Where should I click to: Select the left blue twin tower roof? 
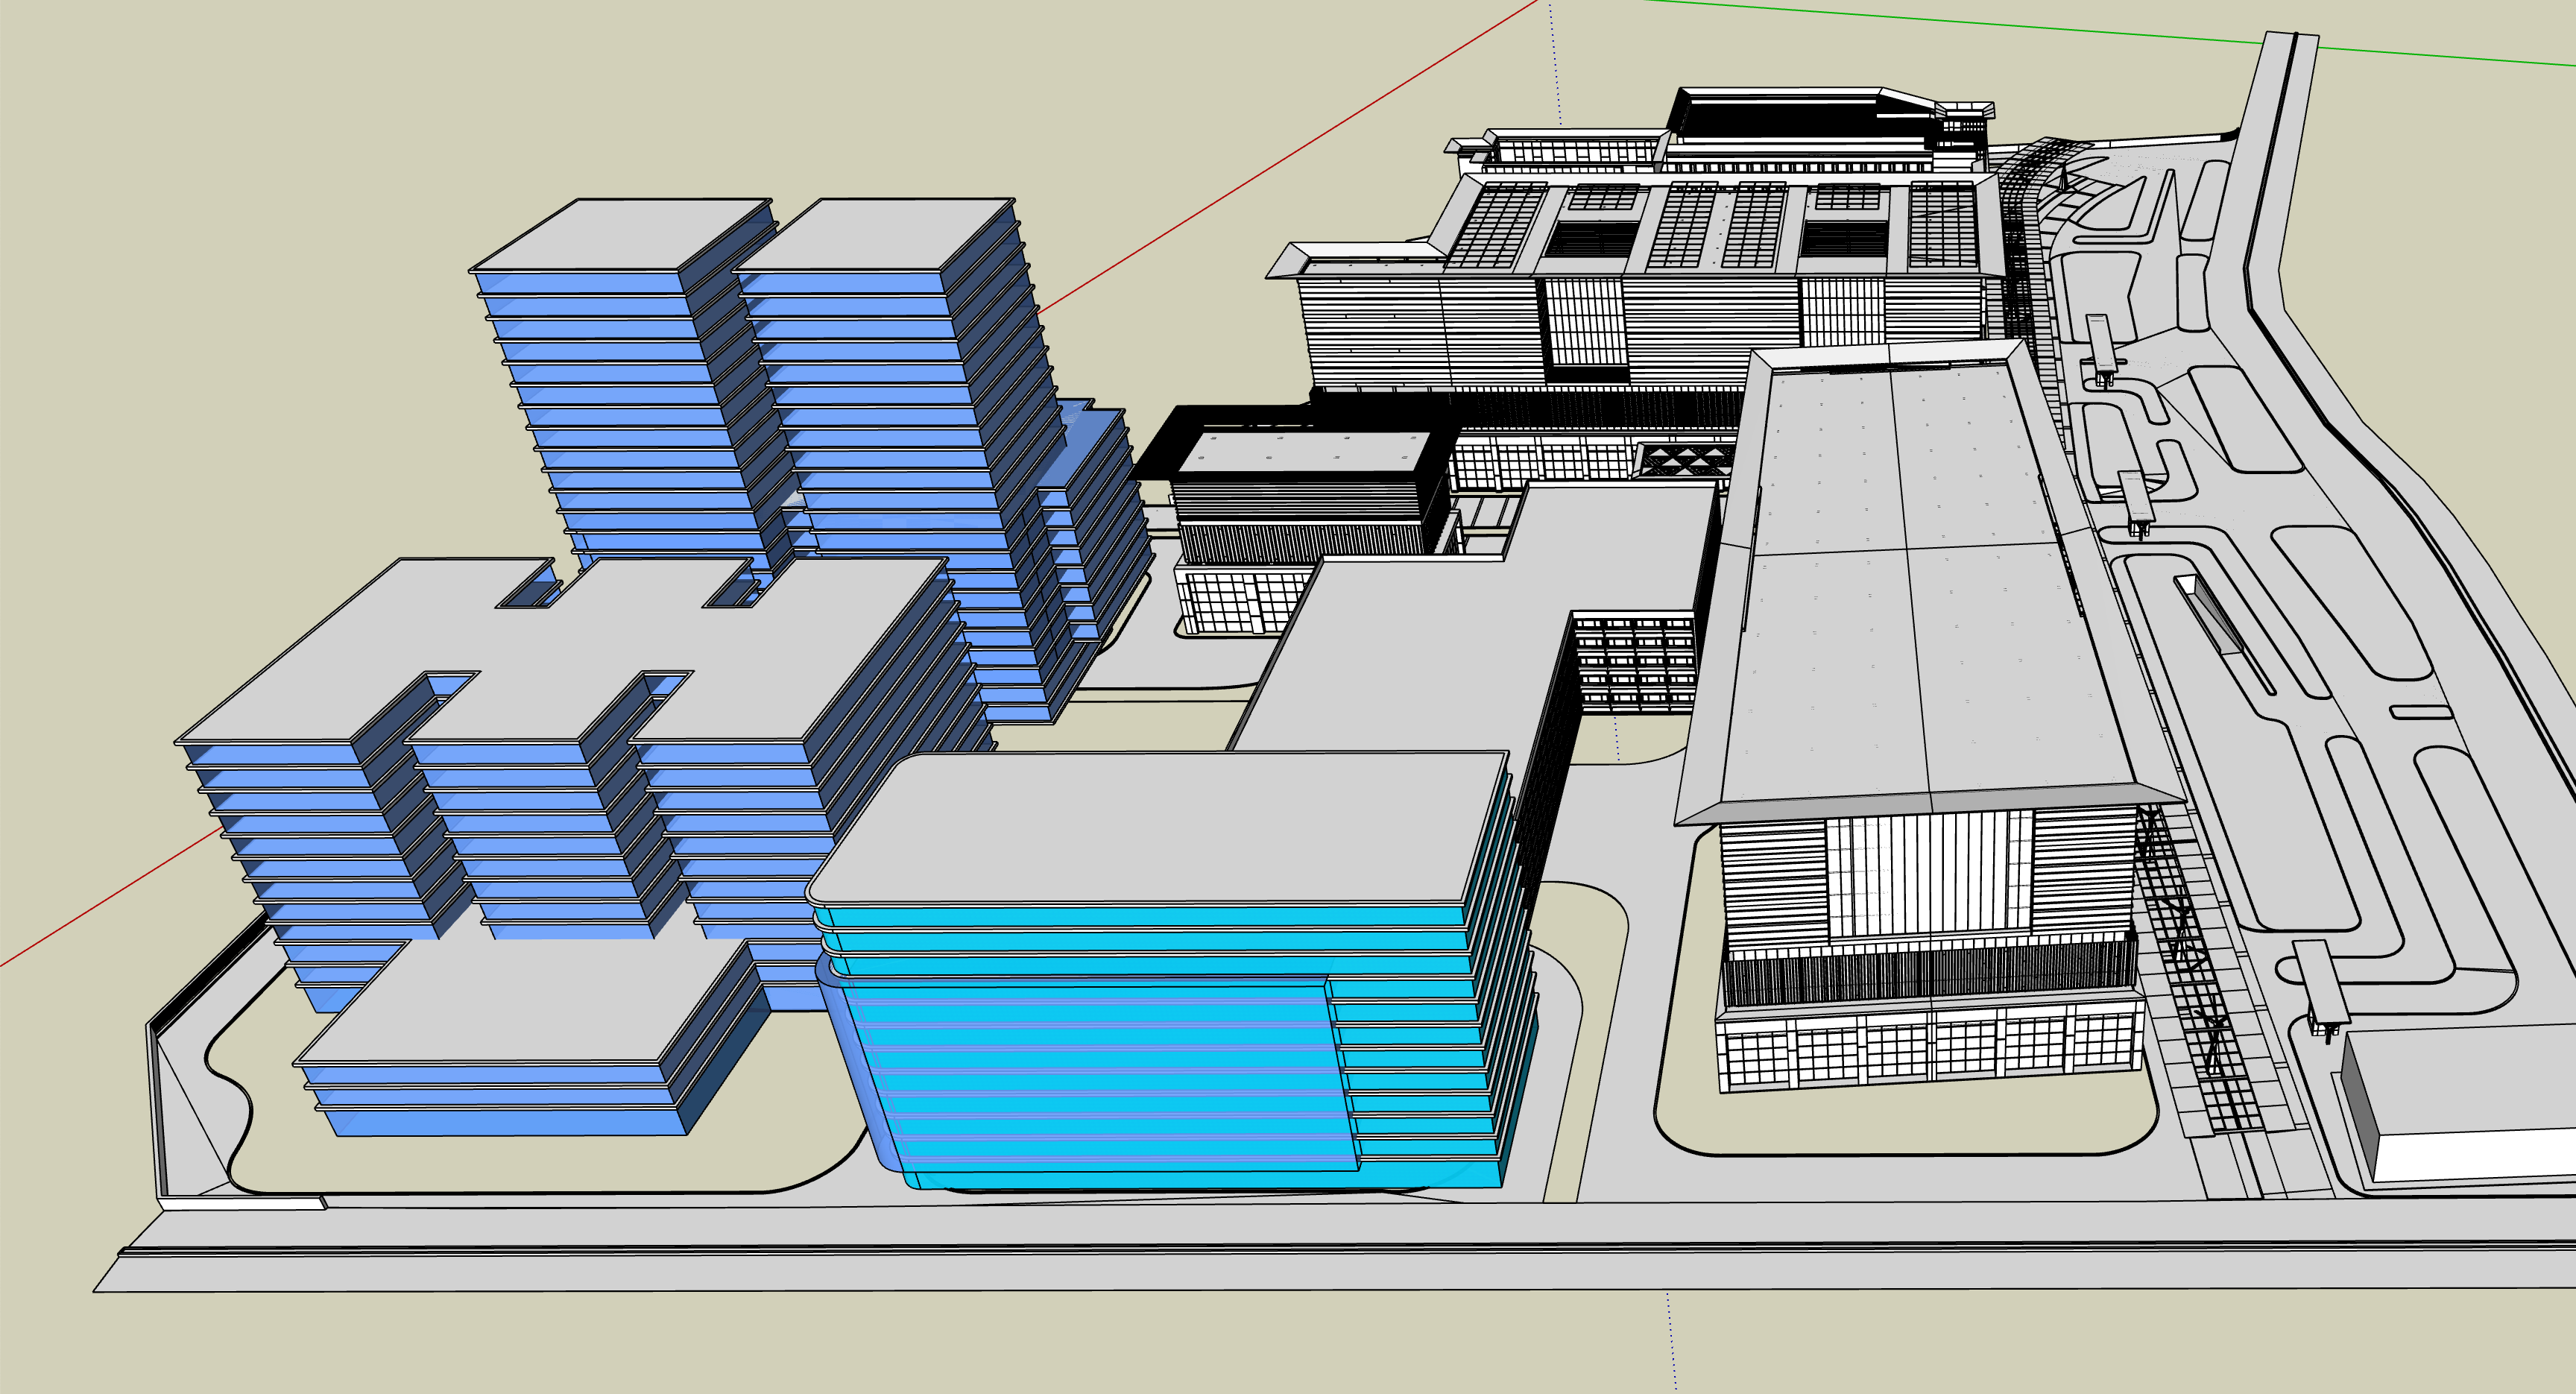pyautogui.click(x=622, y=234)
